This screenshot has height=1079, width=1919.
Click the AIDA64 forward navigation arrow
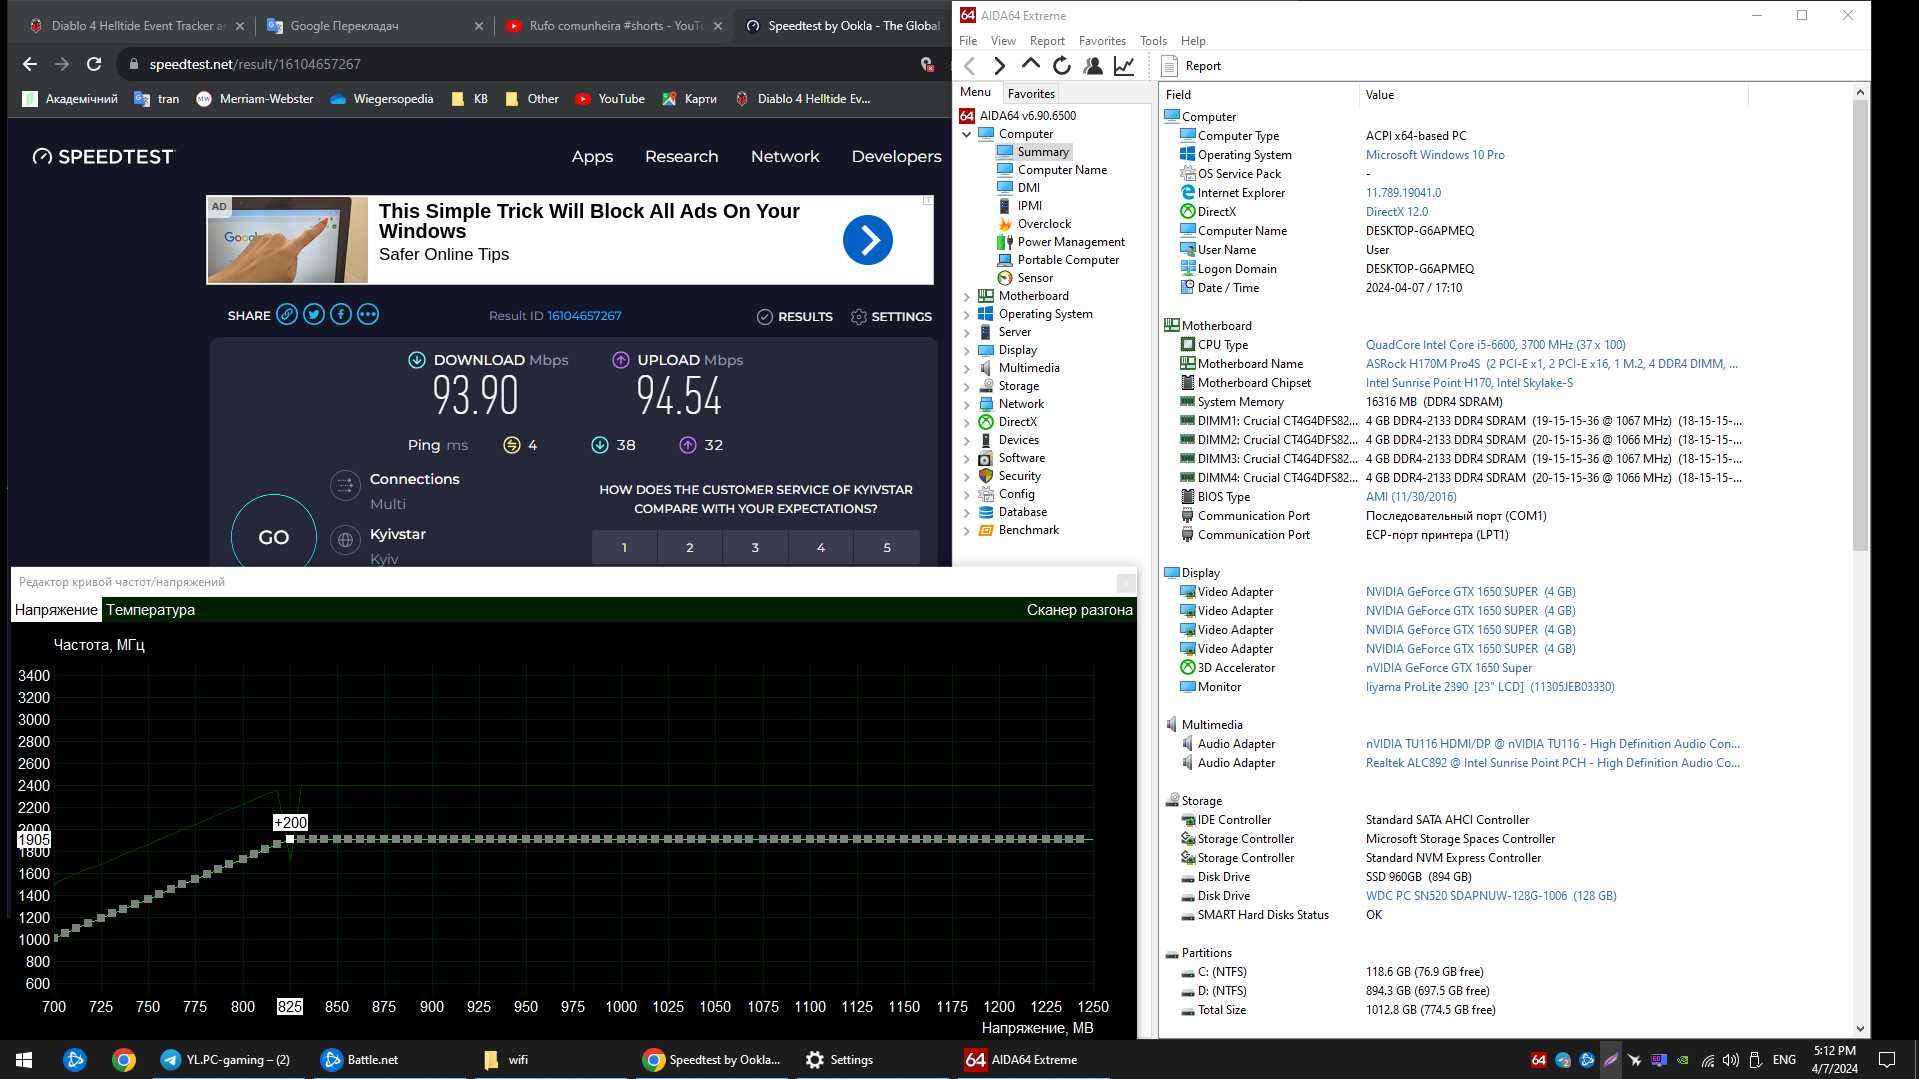(x=999, y=66)
